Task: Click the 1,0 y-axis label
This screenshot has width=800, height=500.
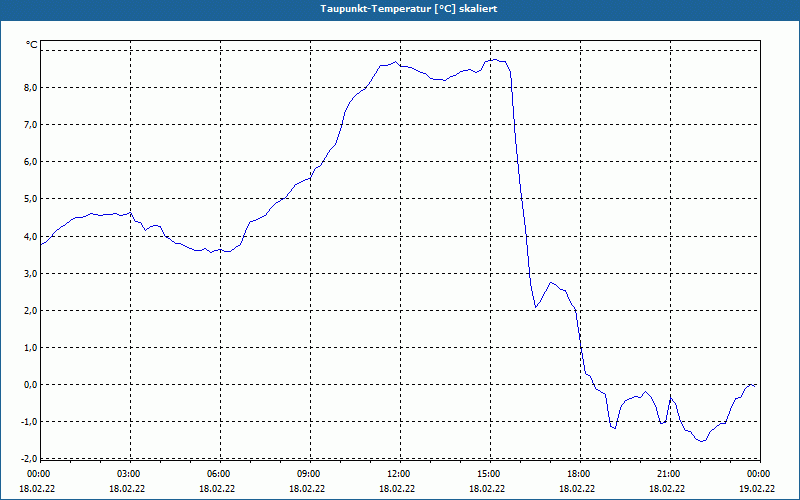Action: (30, 347)
